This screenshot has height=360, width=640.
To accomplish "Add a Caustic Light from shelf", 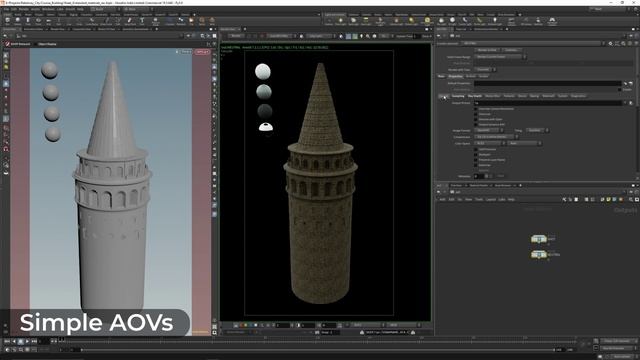I will coord(465,21).
